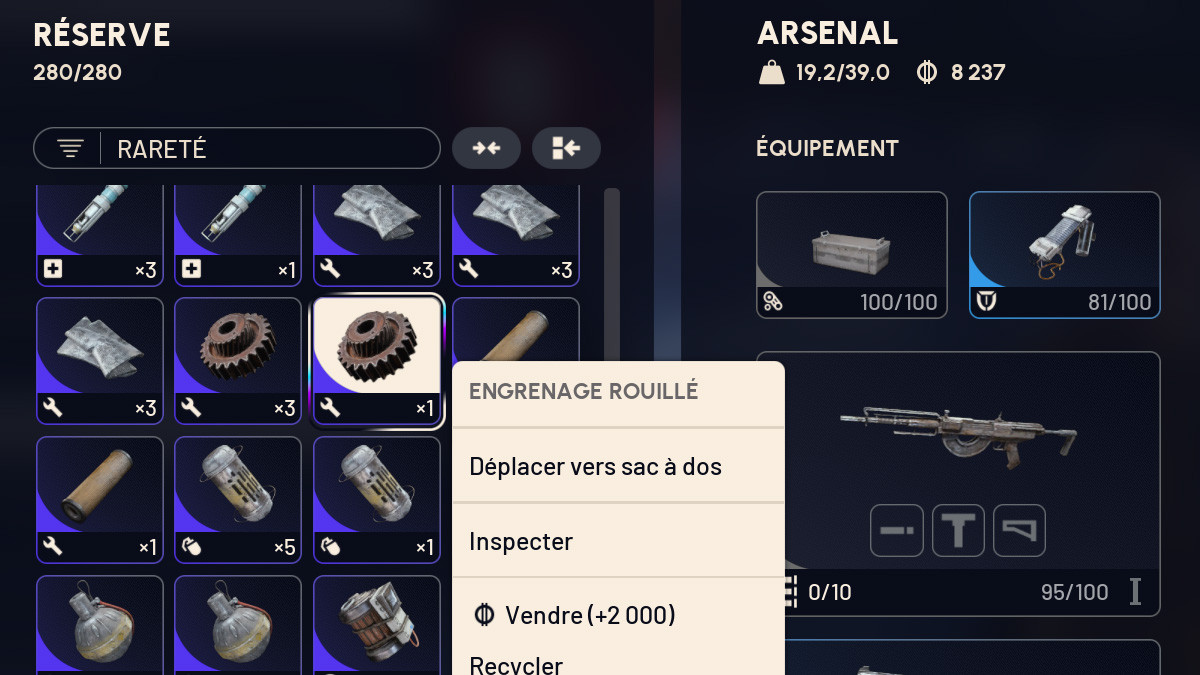The image size is (1200, 675).
Task: Select the muzzle attachment slot icon
Action: click(x=897, y=530)
